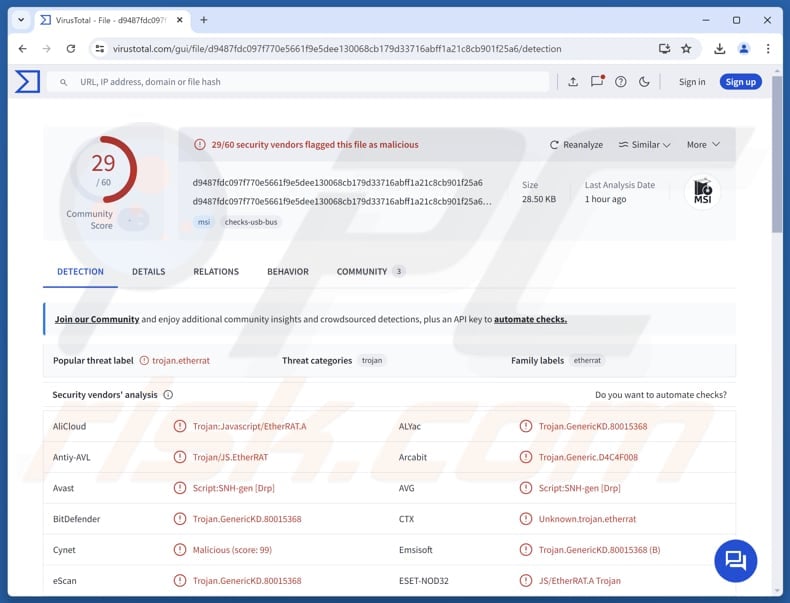Click the Last Analysis Date value '1 hour ago'
This screenshot has width=790, height=603.
[x=605, y=199]
